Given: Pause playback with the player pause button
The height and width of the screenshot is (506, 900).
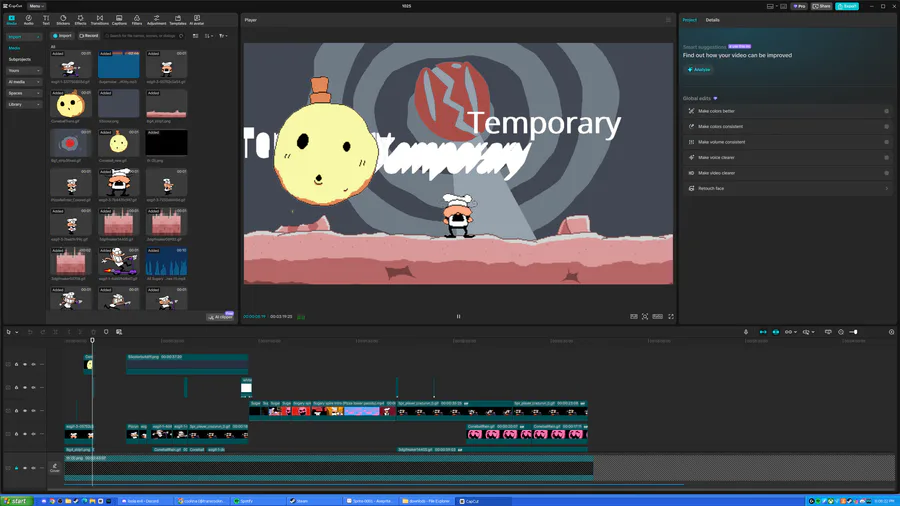Looking at the screenshot, I should pos(458,317).
